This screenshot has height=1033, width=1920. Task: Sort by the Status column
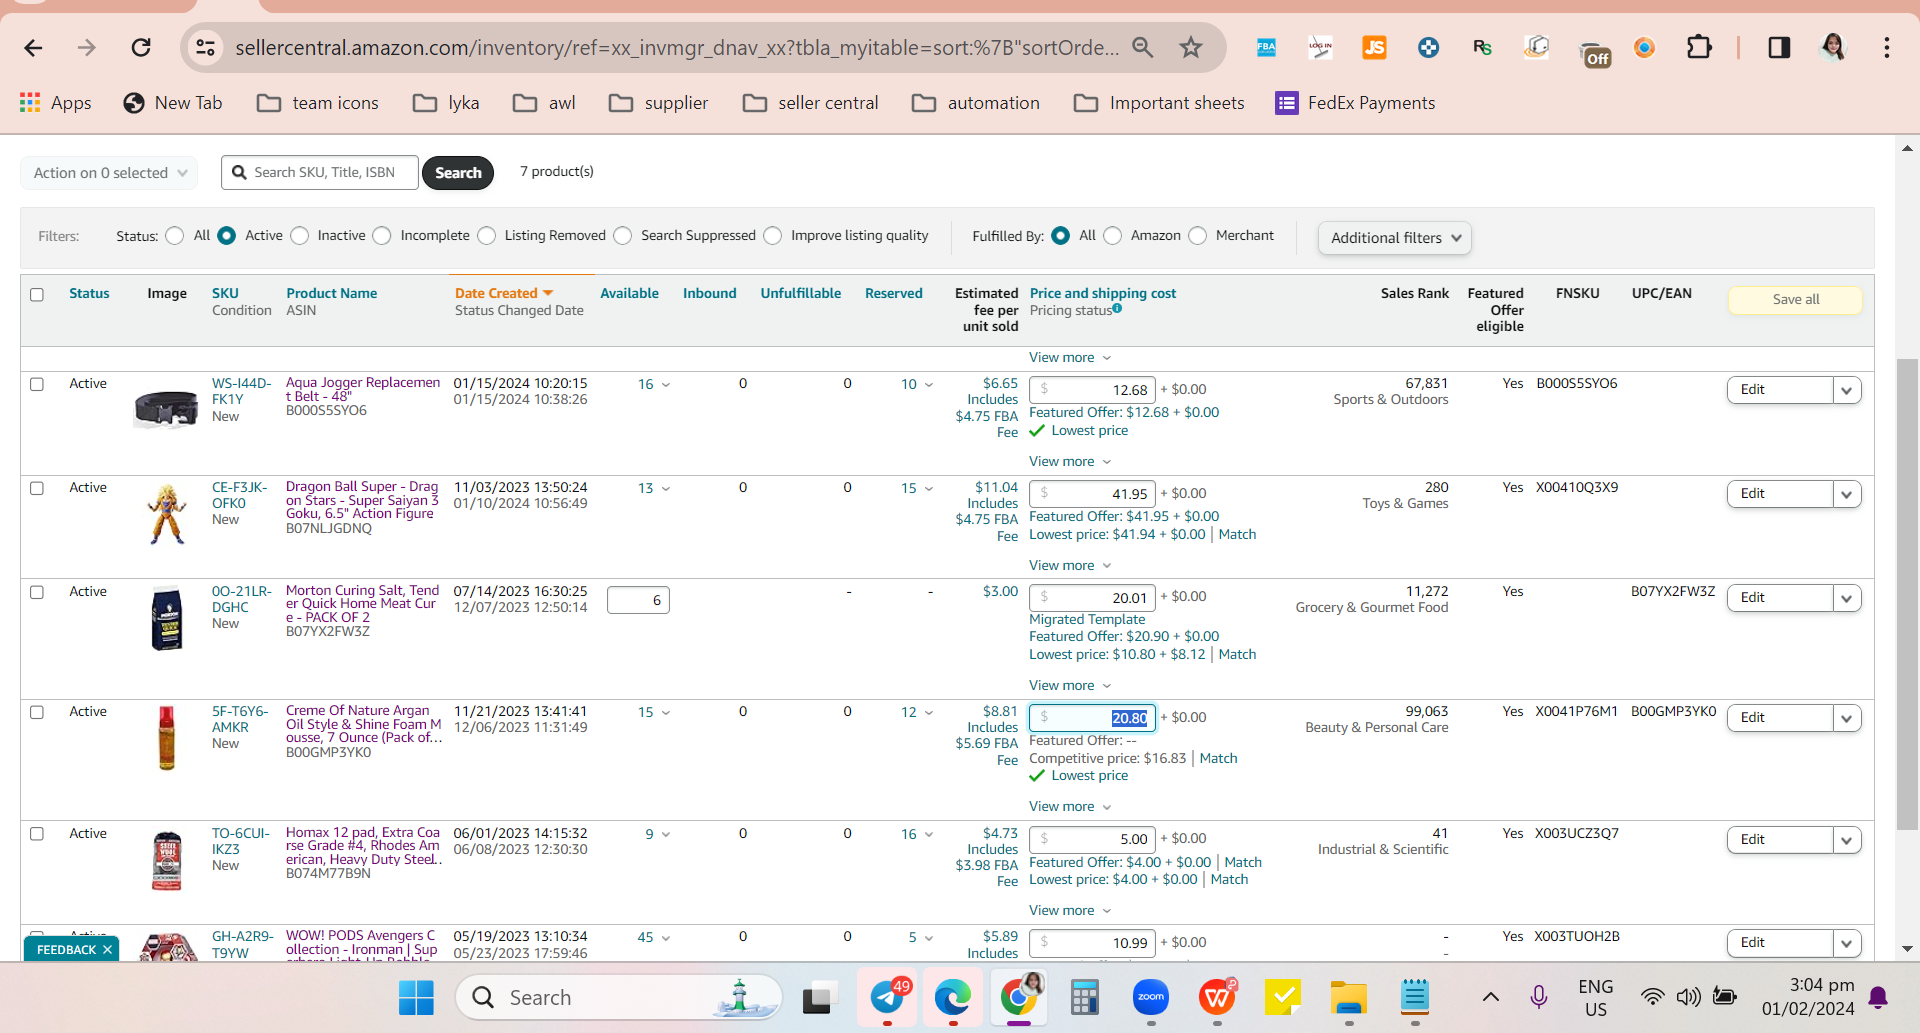pyautogui.click(x=89, y=293)
